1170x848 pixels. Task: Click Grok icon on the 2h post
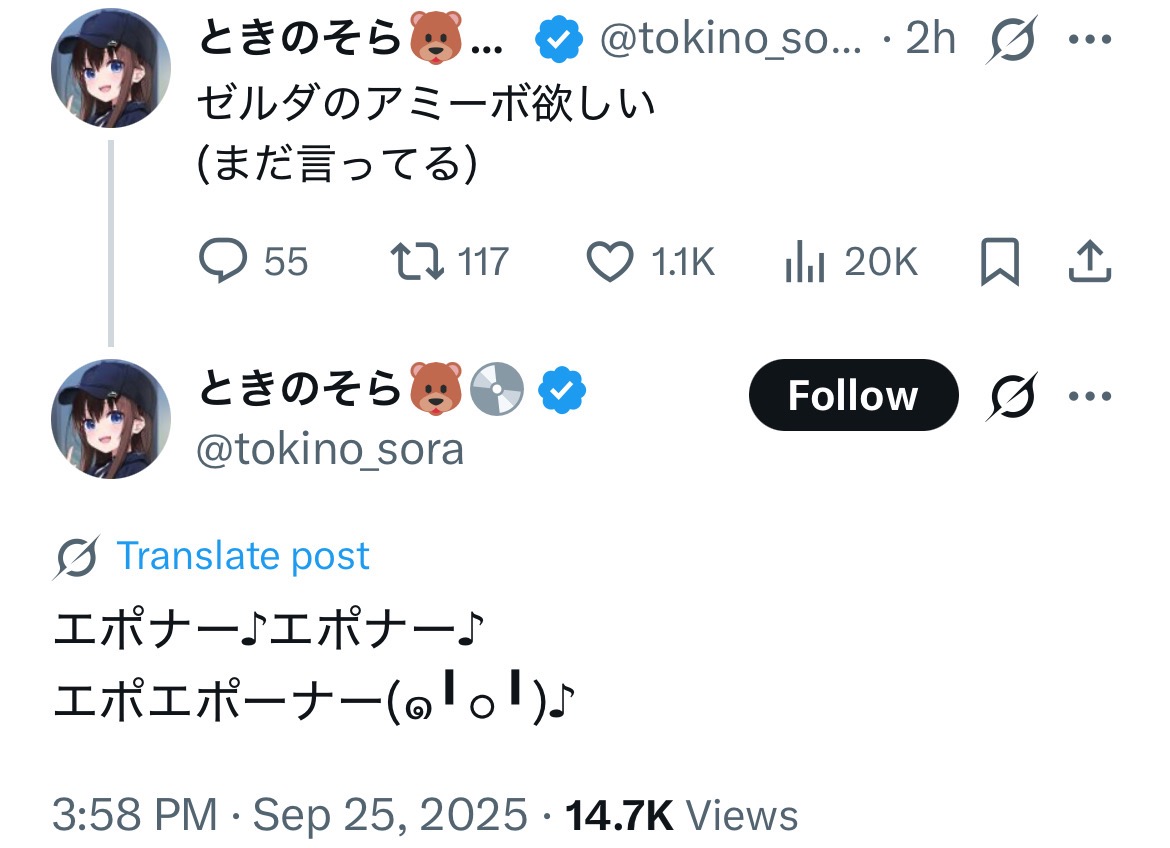[x=1012, y=41]
